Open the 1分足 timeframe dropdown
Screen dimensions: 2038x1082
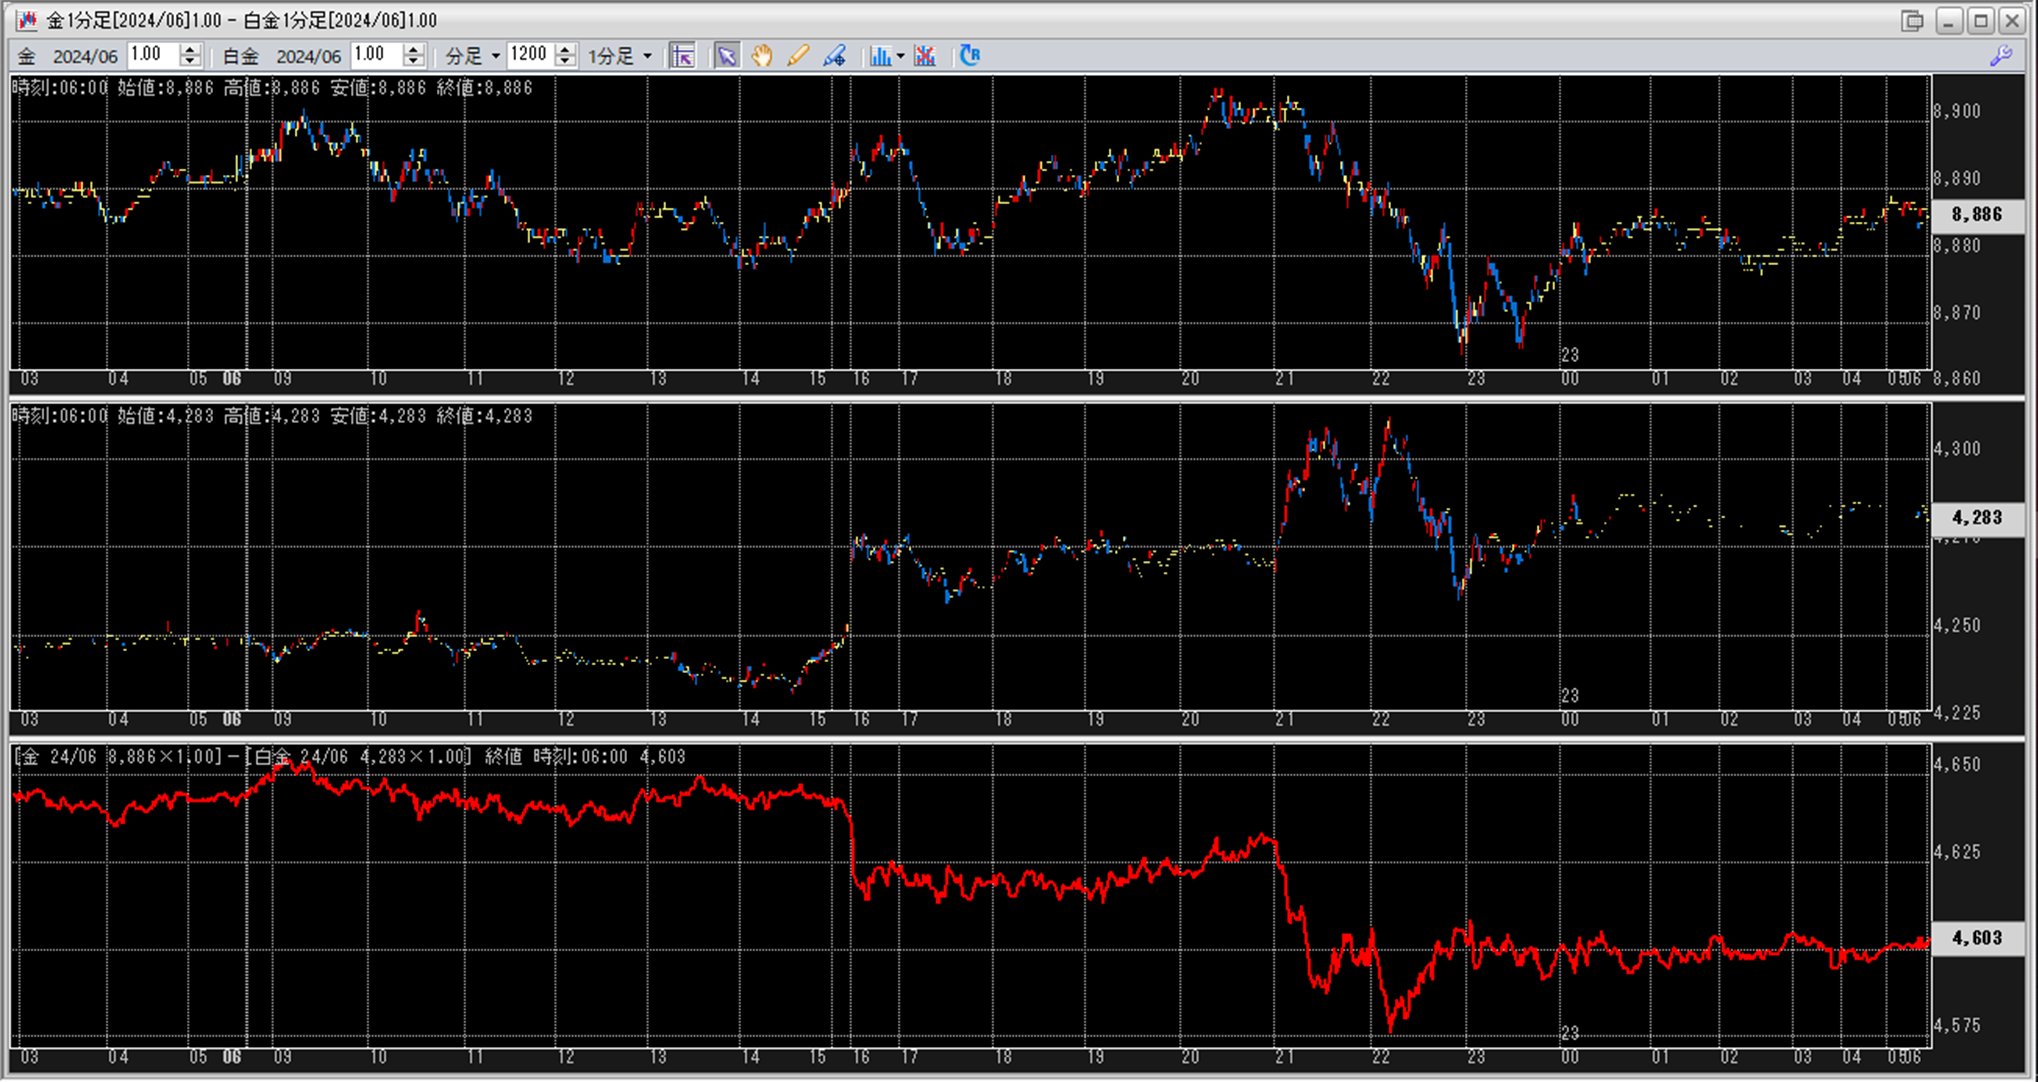tap(619, 56)
